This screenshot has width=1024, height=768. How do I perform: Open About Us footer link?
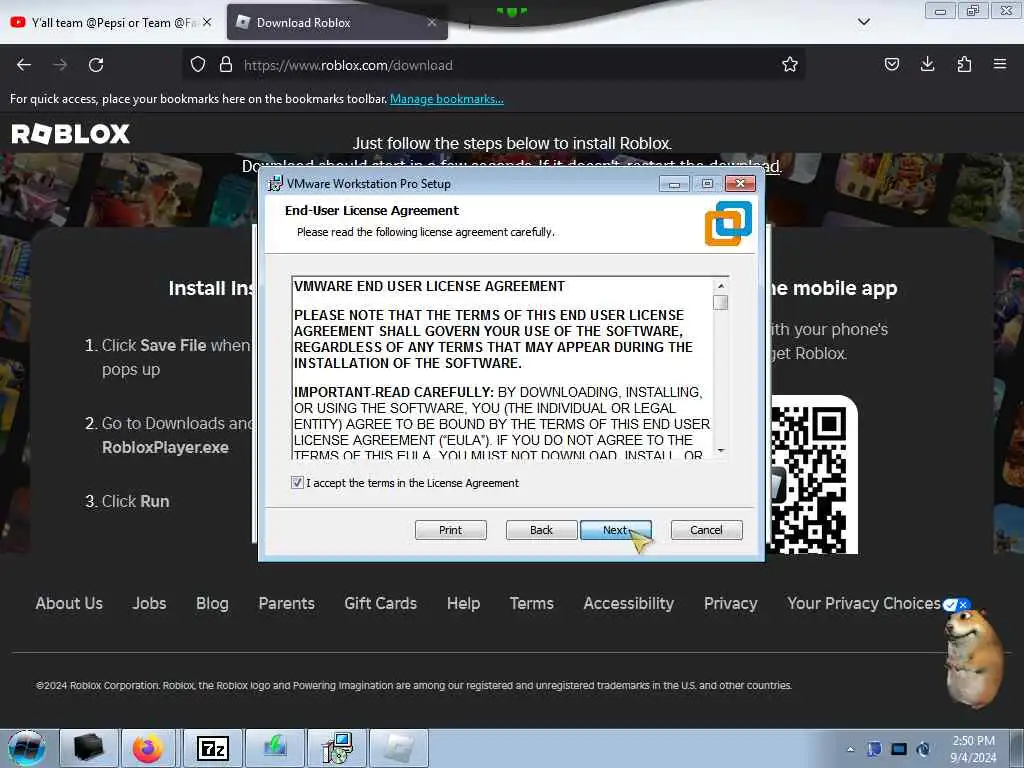point(69,603)
